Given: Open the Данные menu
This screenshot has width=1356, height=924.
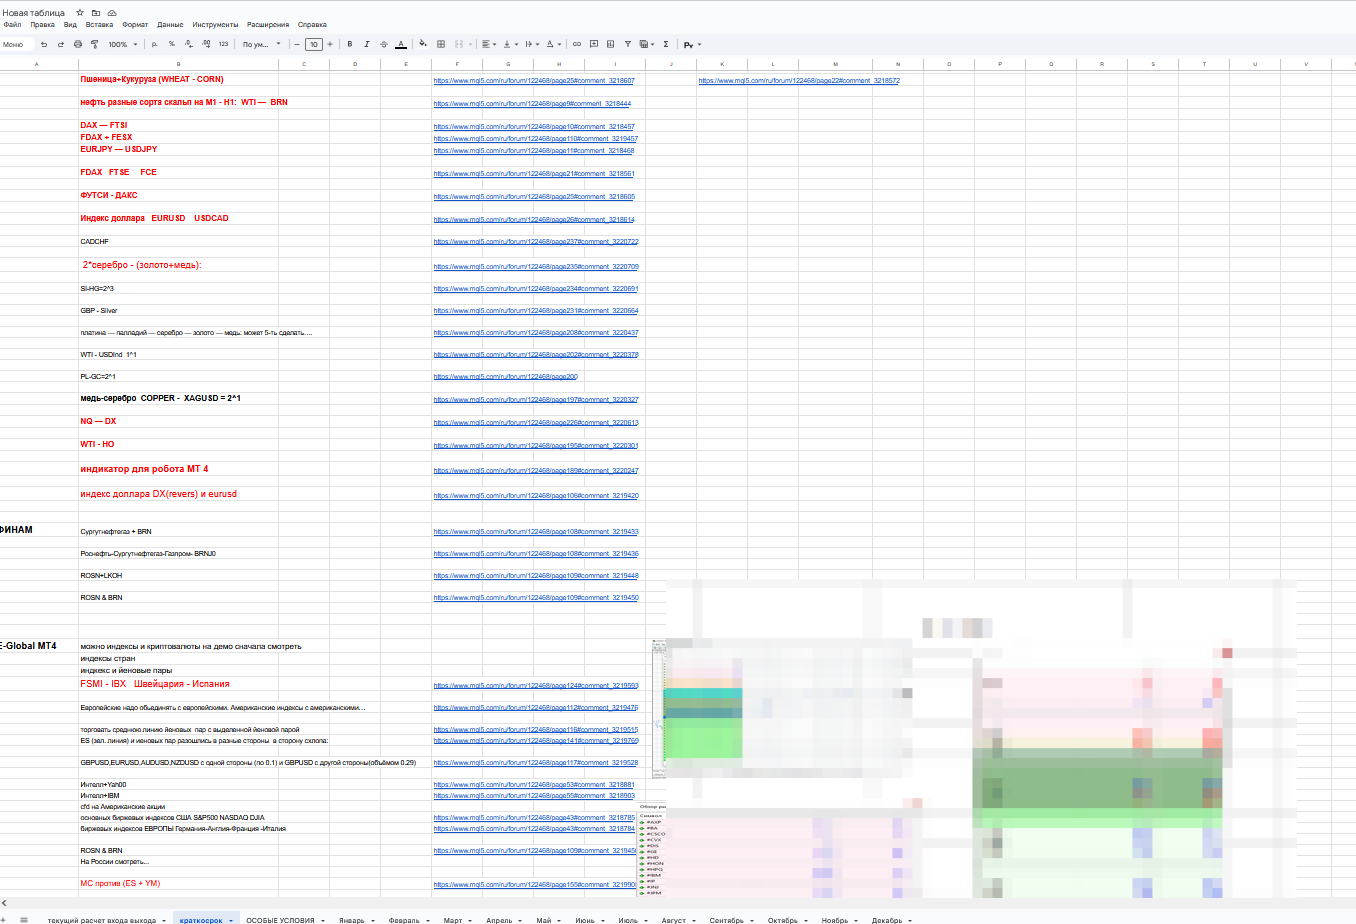Looking at the screenshot, I should point(170,25).
